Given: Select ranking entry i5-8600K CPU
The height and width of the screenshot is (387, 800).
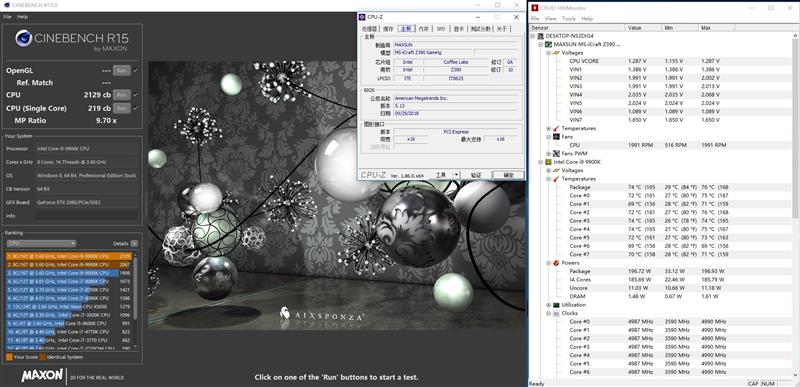Looking at the screenshot, I should (x=69, y=323).
